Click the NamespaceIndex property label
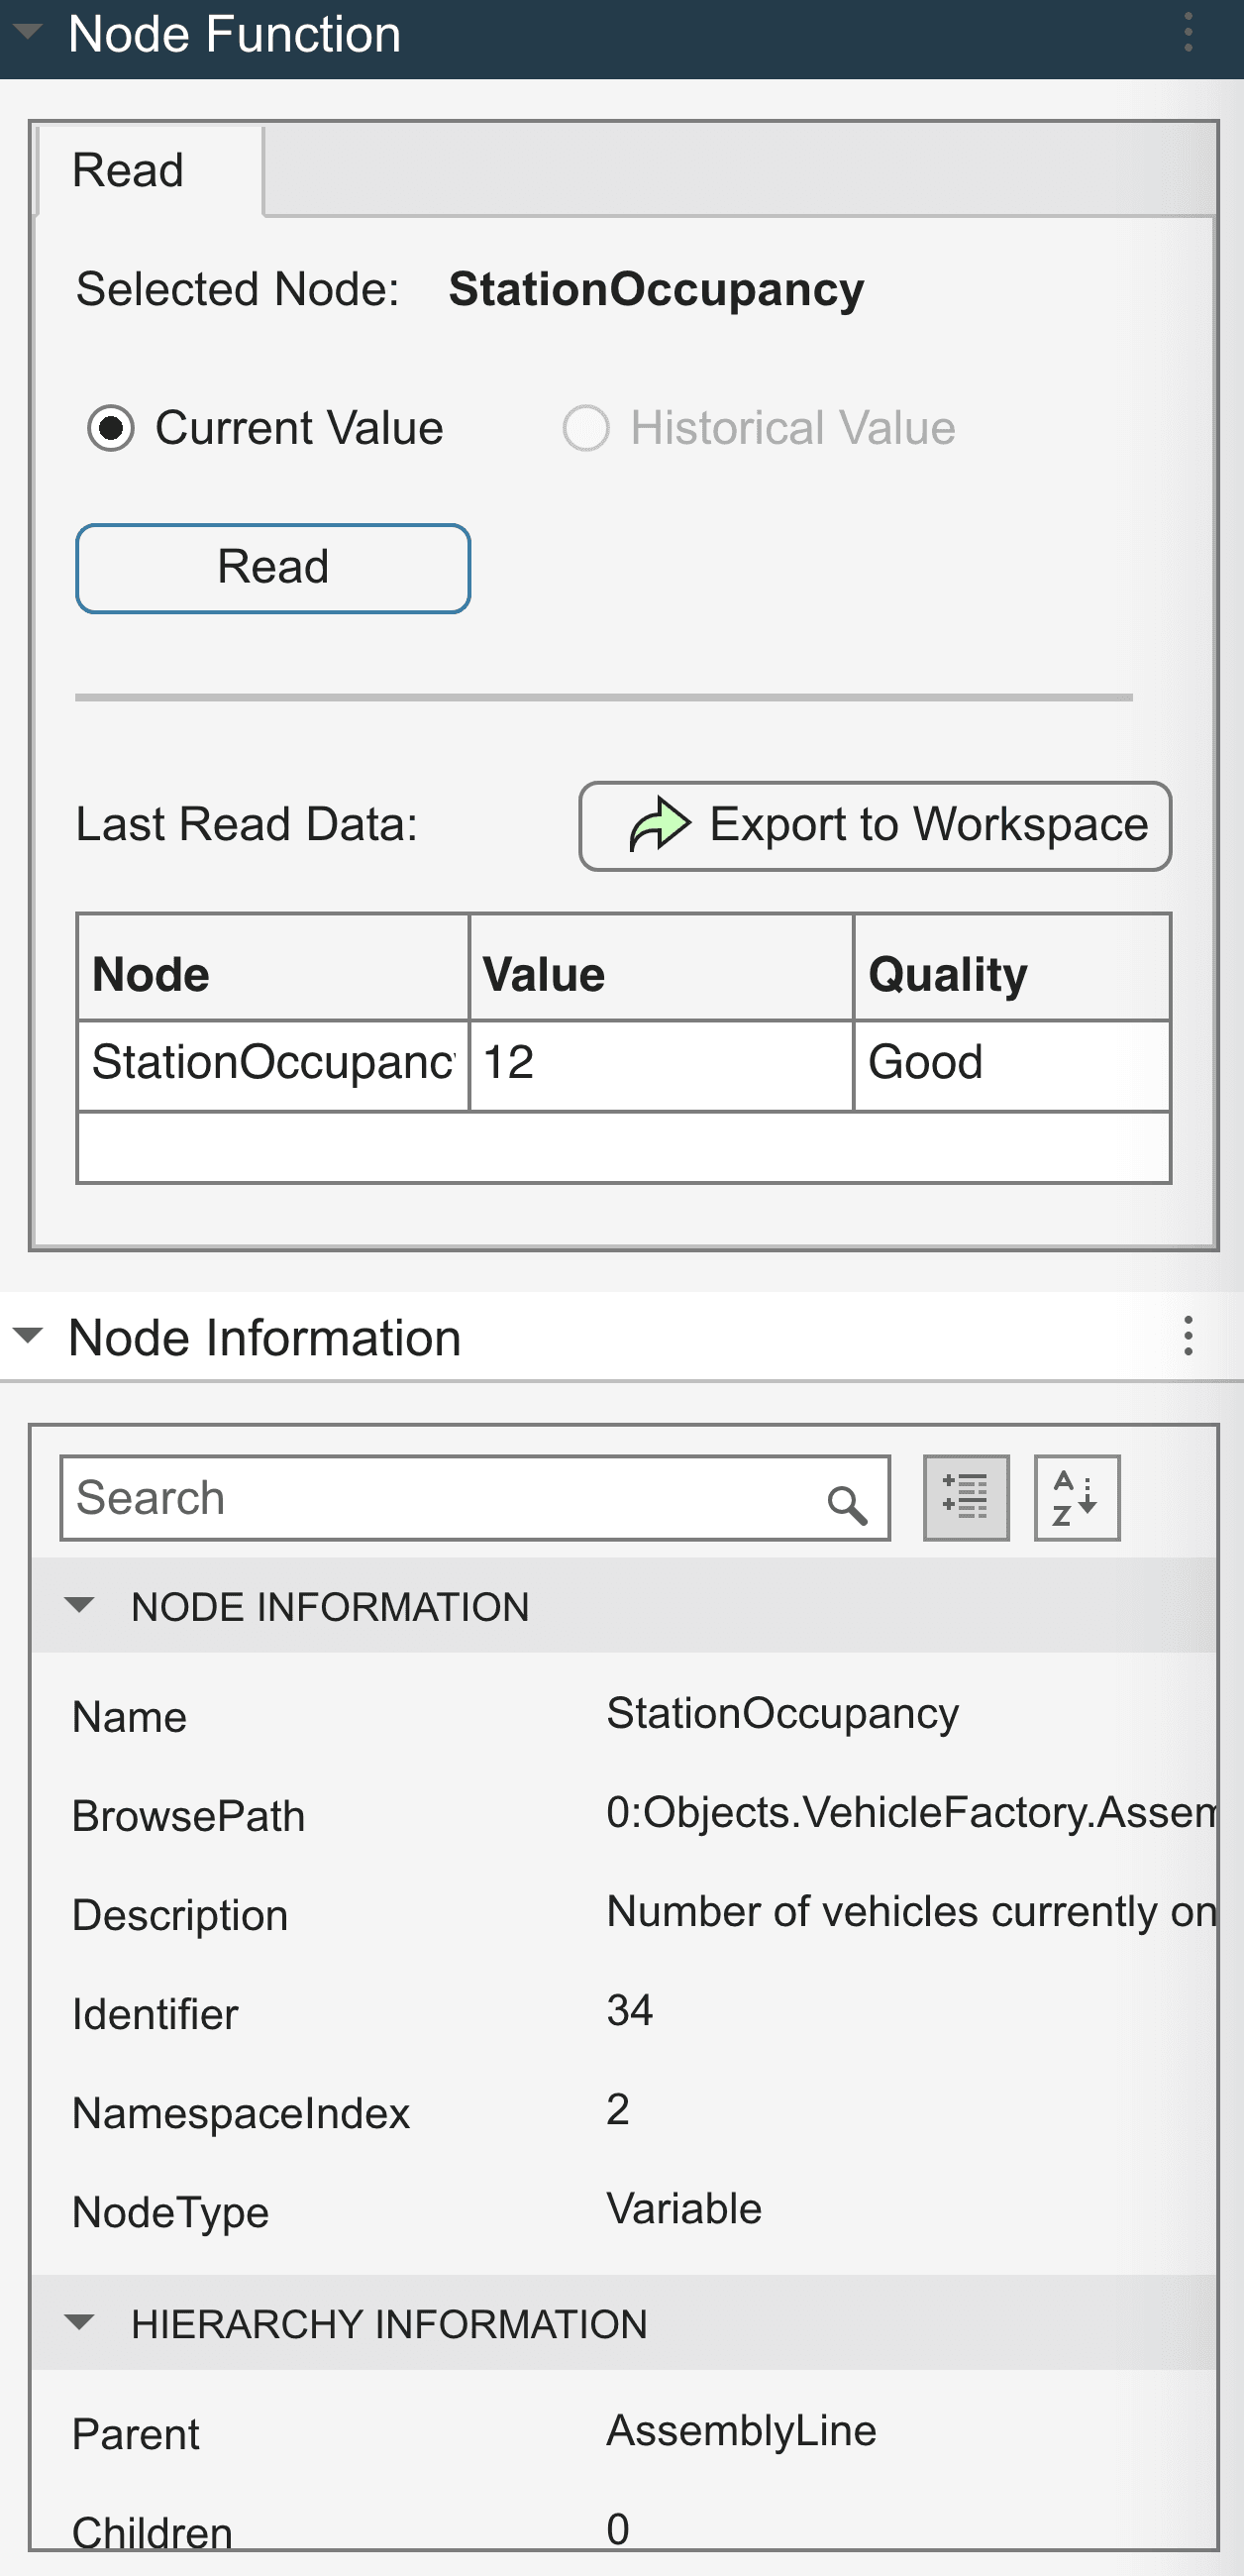Image resolution: width=1244 pixels, height=2576 pixels. pos(242,2114)
